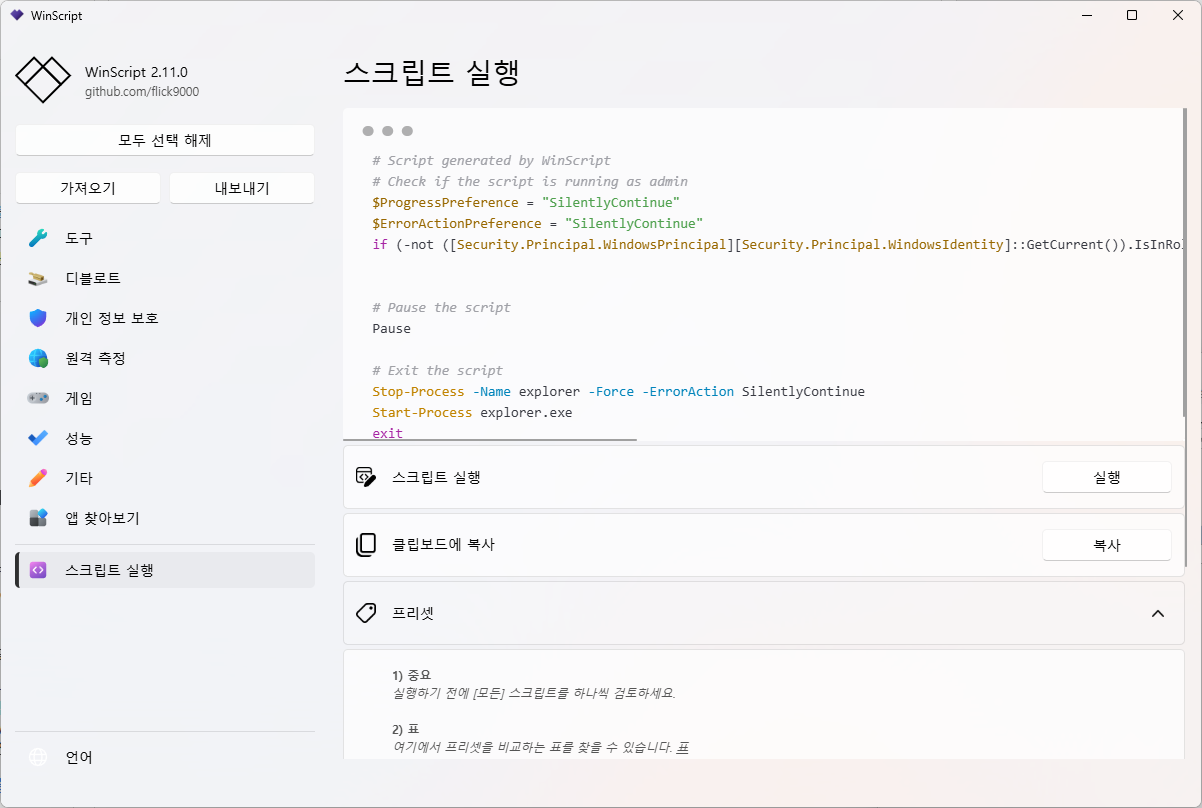Click the '1) 중요' preset heading
Image resolution: width=1202 pixels, height=808 pixels.
411,675
